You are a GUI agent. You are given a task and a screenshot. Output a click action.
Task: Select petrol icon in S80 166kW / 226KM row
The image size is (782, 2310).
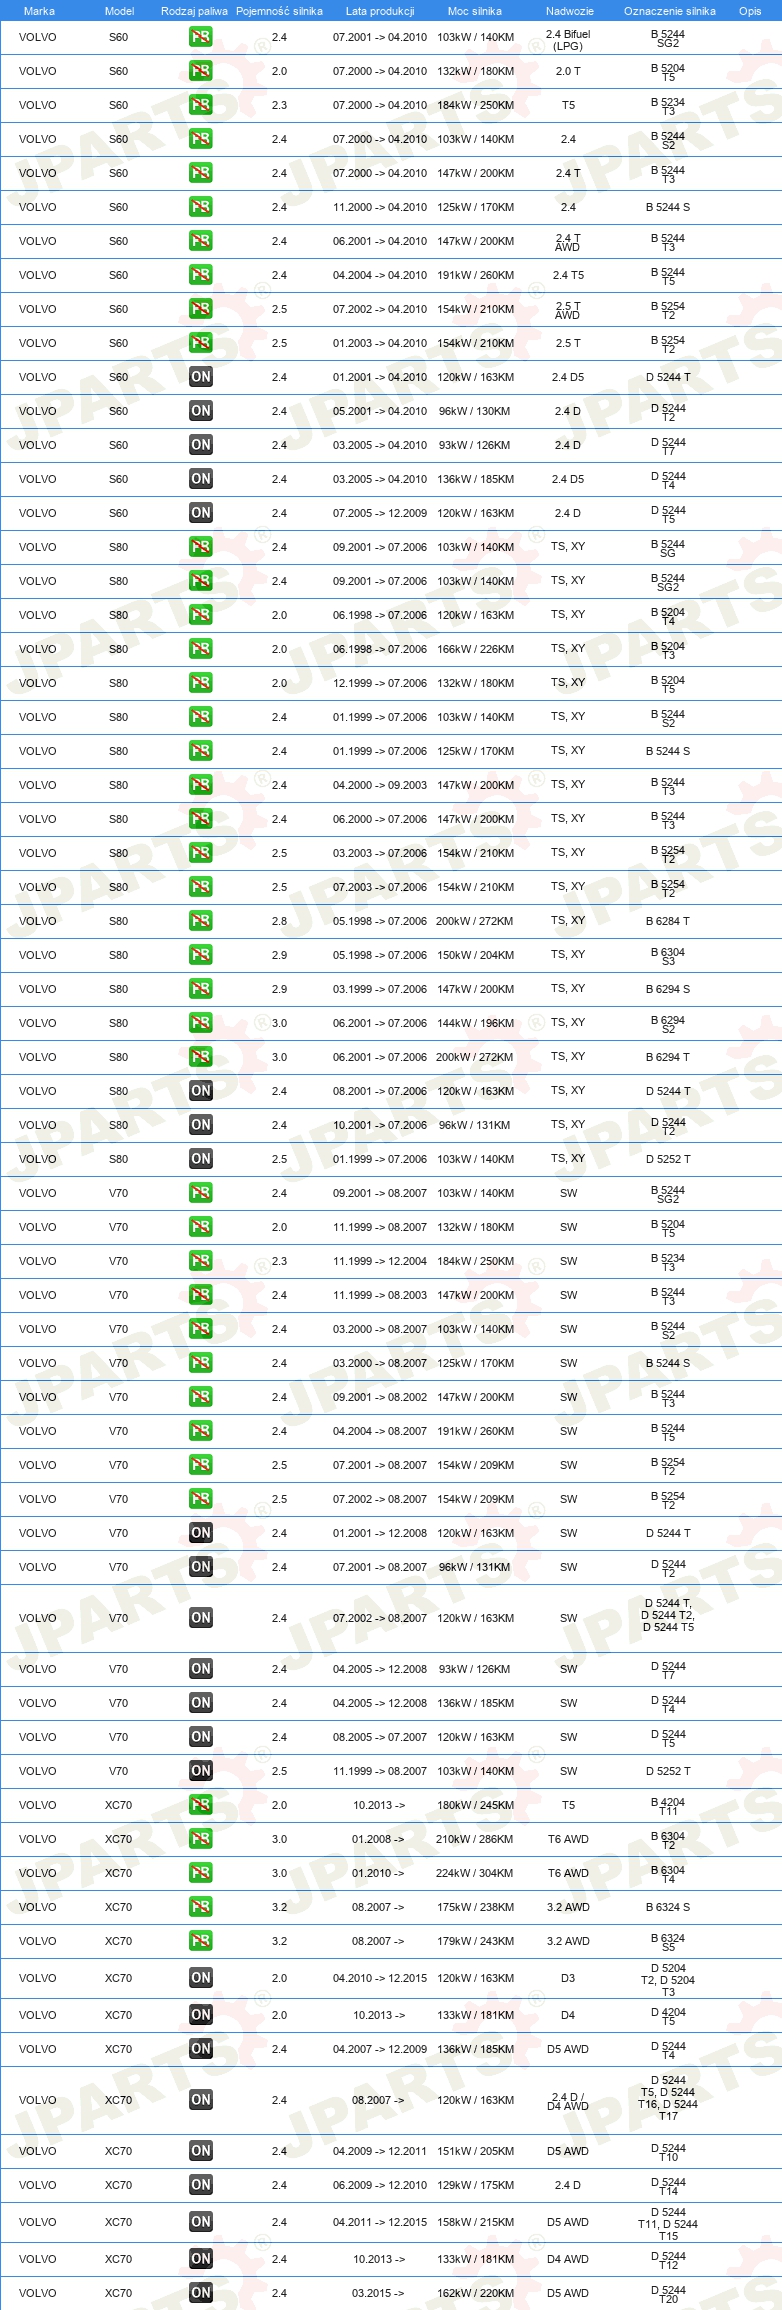coord(200,649)
